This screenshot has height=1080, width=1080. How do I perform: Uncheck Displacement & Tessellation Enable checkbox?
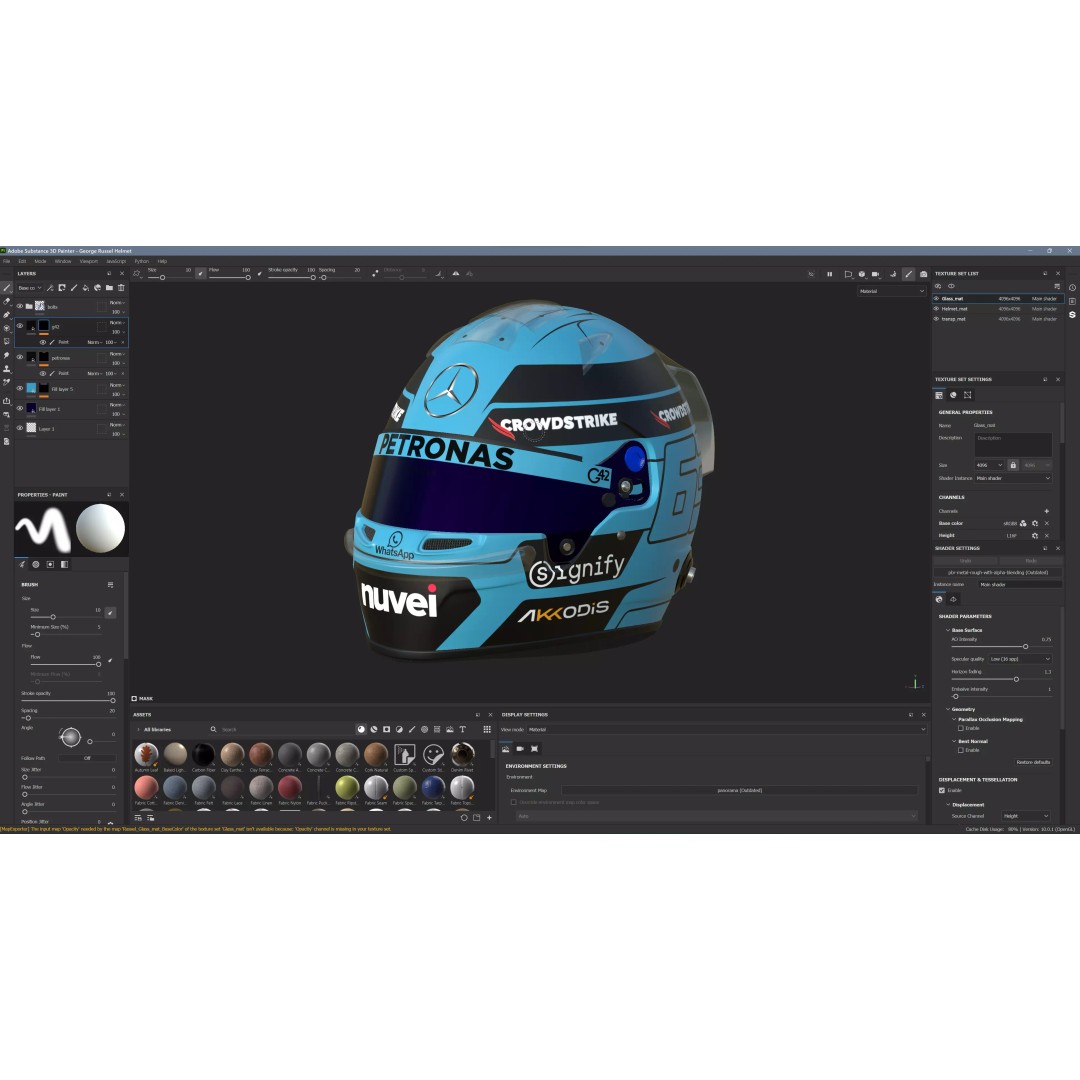click(x=942, y=790)
